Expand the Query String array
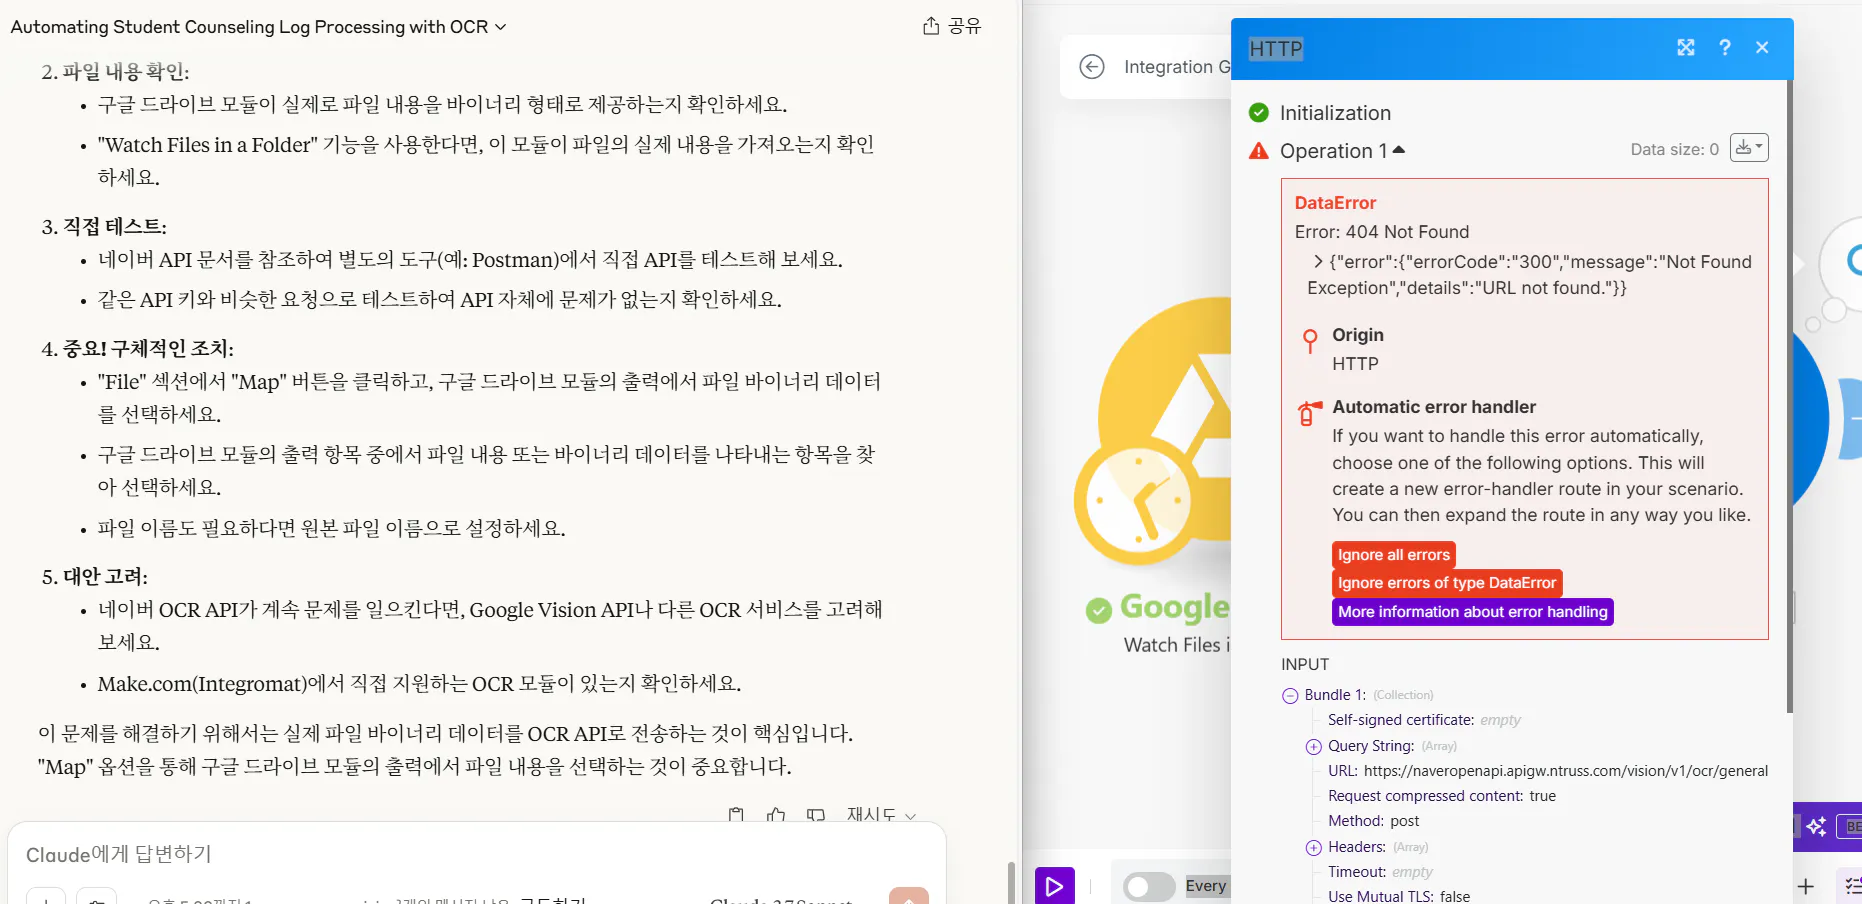This screenshot has width=1862, height=904. tap(1314, 747)
